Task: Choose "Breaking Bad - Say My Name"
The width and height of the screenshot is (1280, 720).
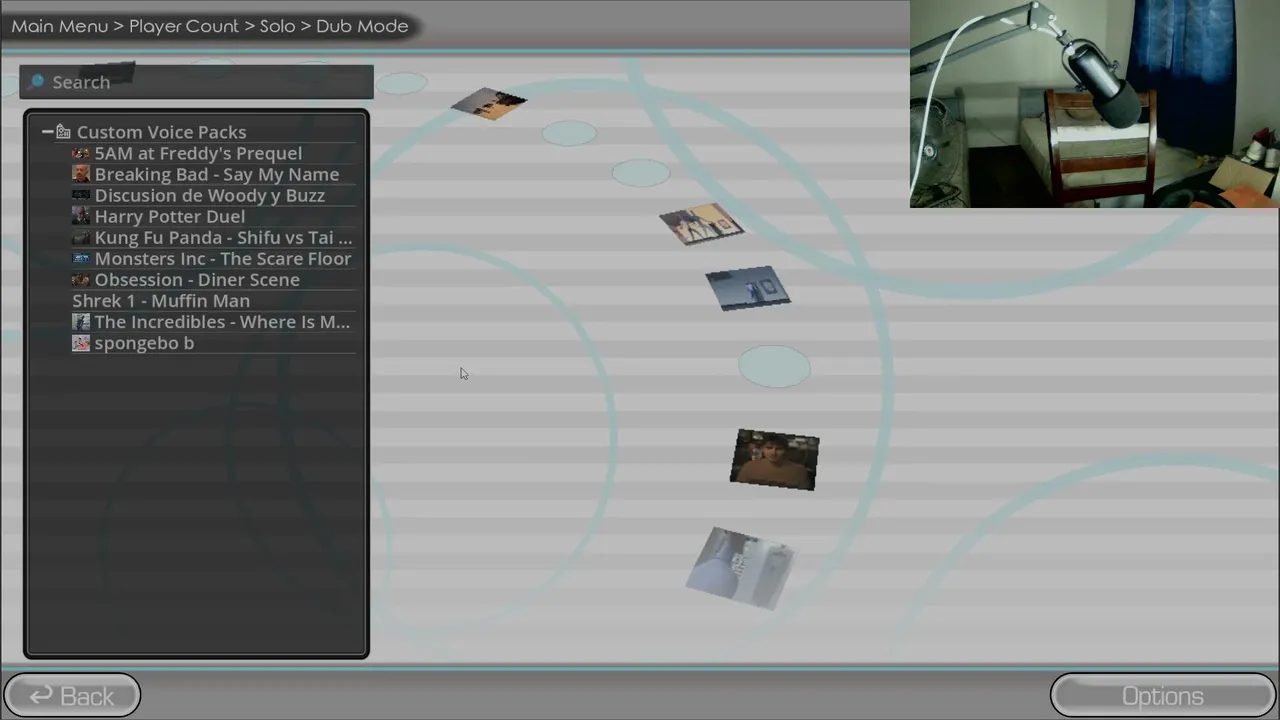Action: [217, 174]
